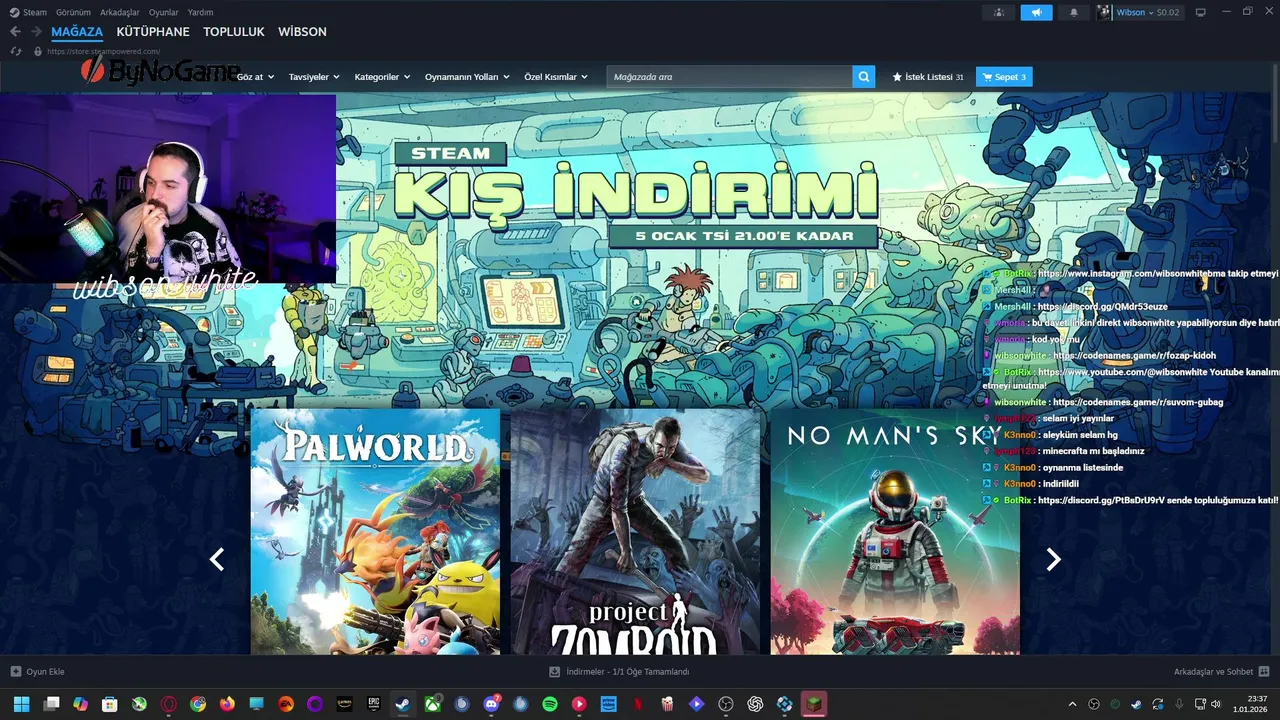Open the Windows Start menu

[x=21, y=704]
